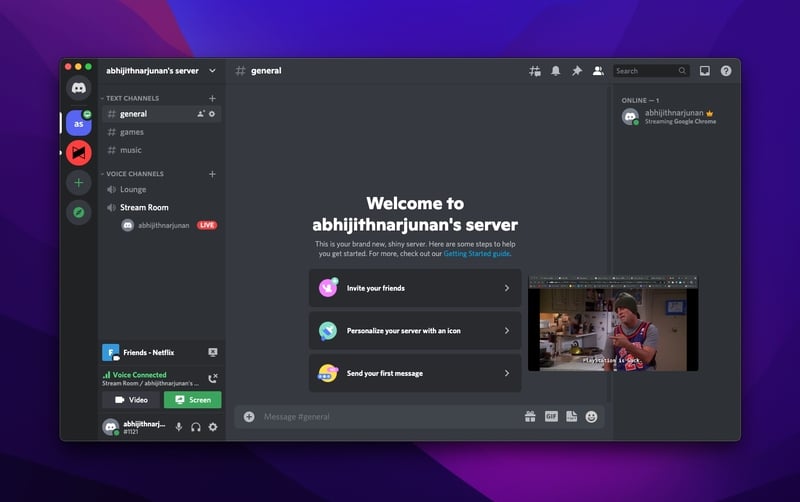The width and height of the screenshot is (800, 502).
Task: Click the abhijithnarj... #1121 username tag
Action: pyautogui.click(x=144, y=428)
